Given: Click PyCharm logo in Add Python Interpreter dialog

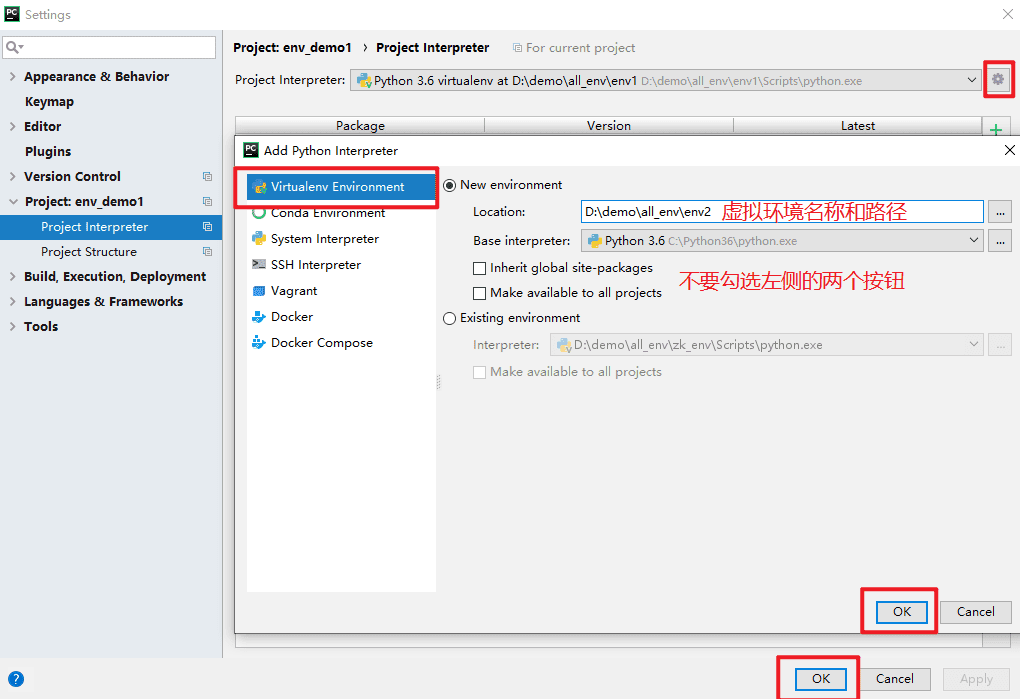Looking at the screenshot, I should 250,150.
